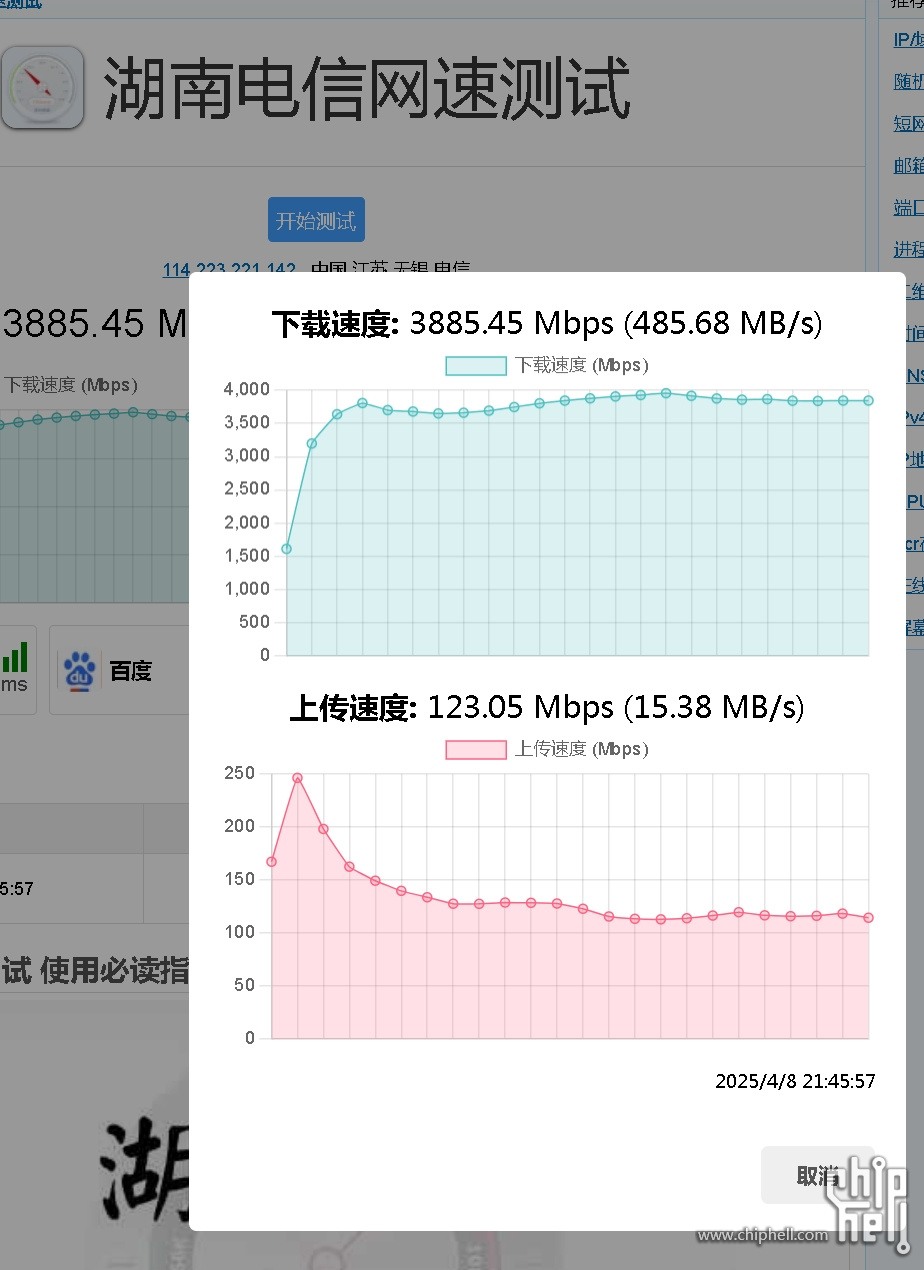Click the 1,000 axis label on download chart
Screen dimensions: 924x1270
tap(248, 589)
